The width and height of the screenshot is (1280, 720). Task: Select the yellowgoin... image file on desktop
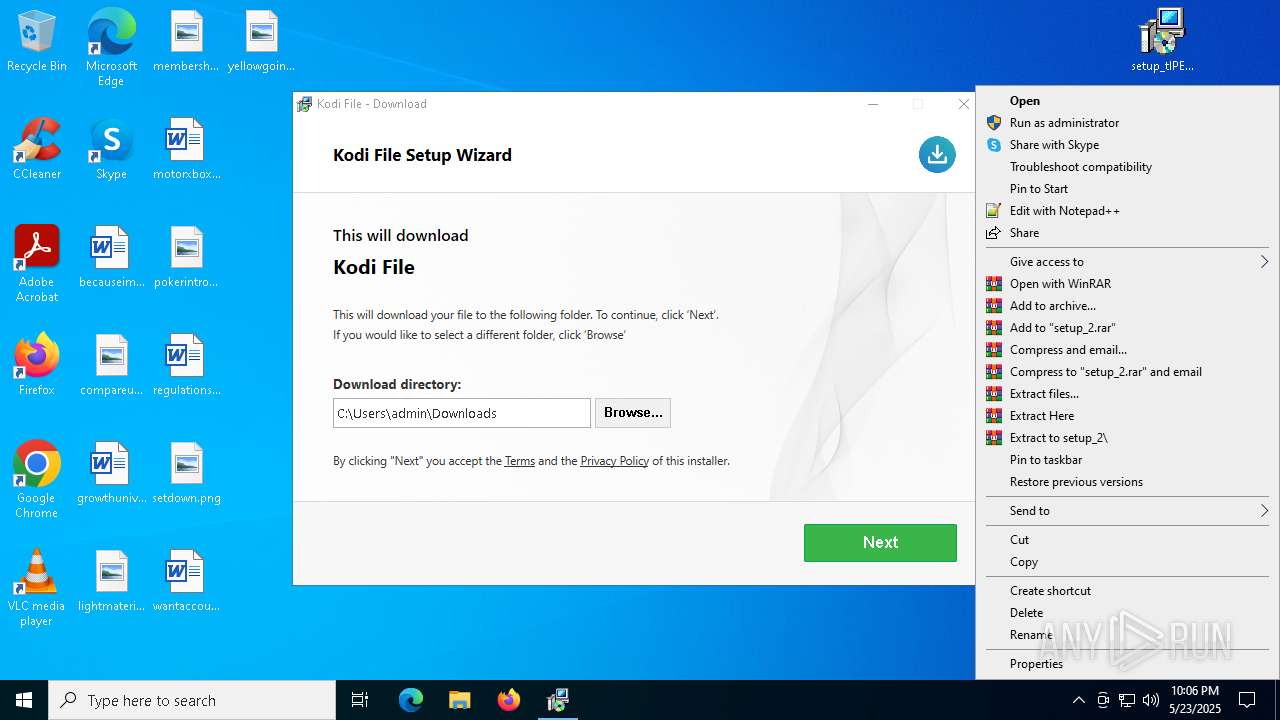[261, 41]
